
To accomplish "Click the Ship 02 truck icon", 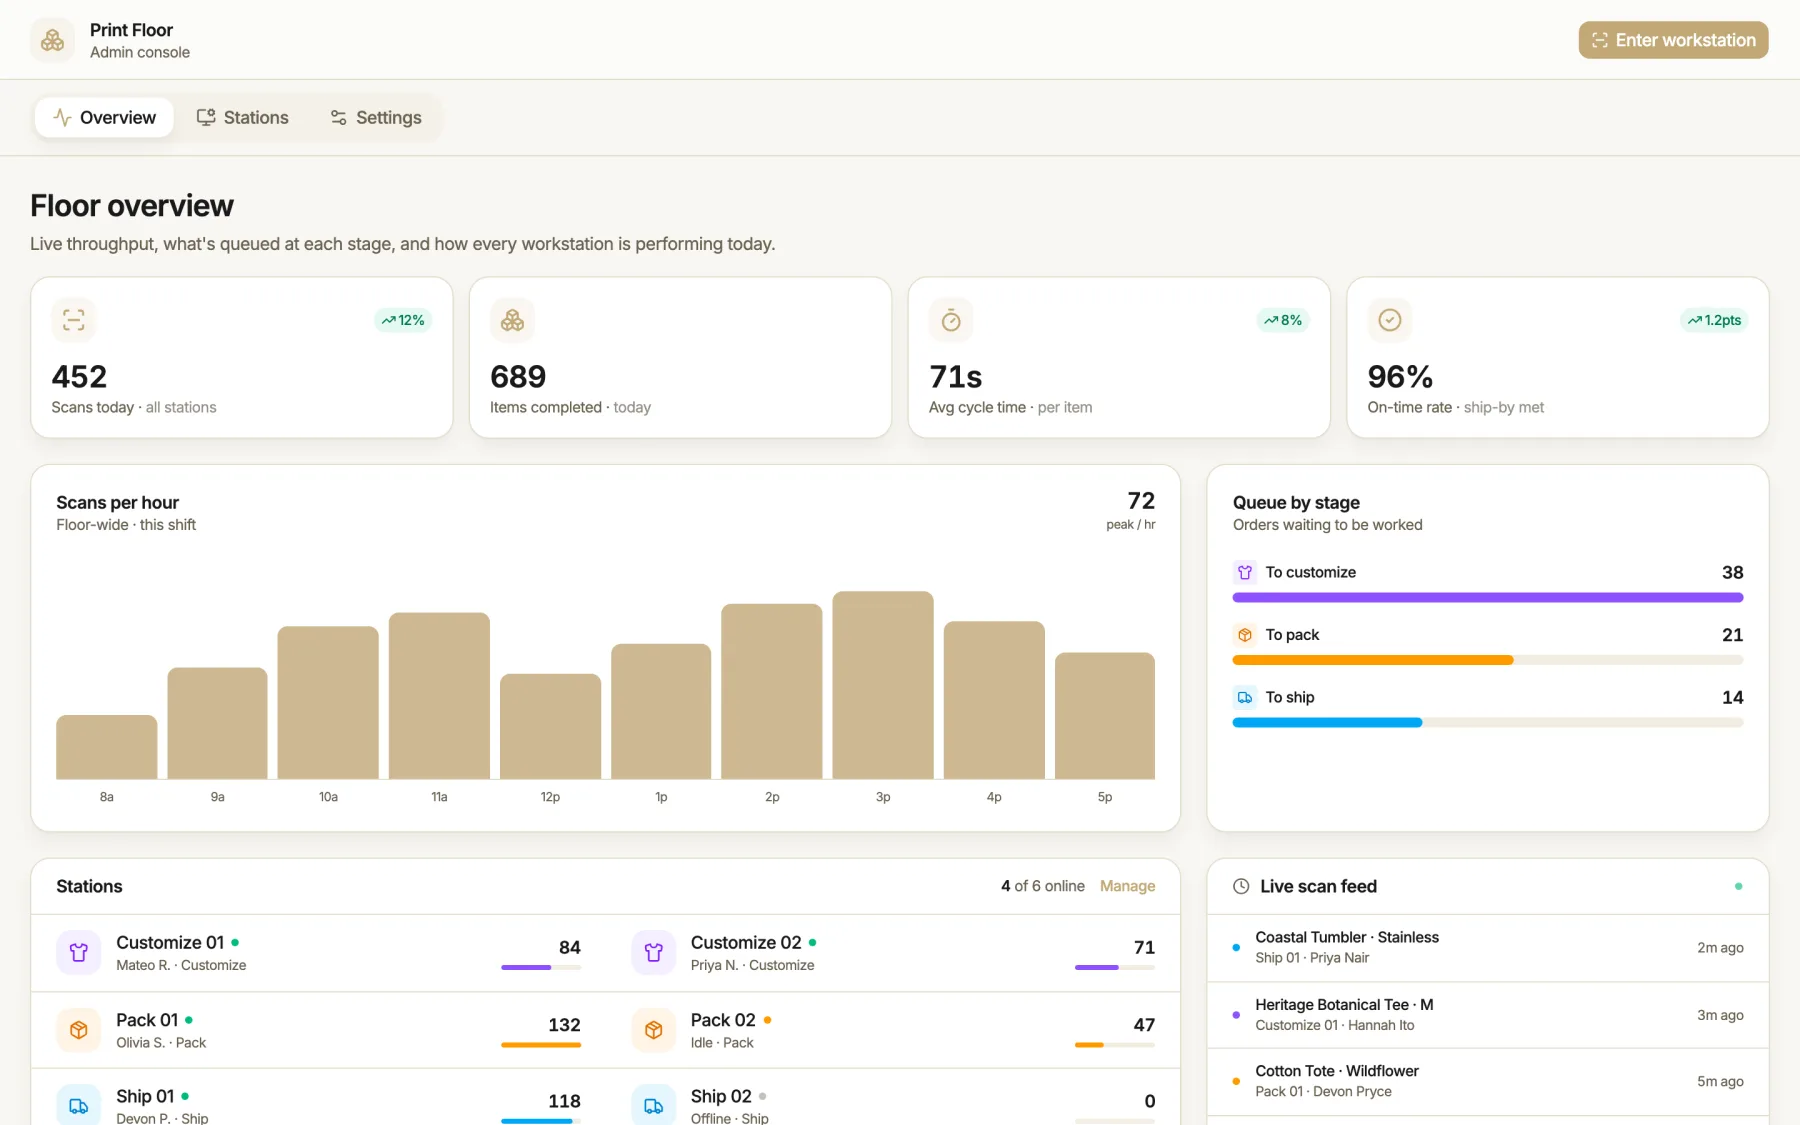I will (653, 1106).
